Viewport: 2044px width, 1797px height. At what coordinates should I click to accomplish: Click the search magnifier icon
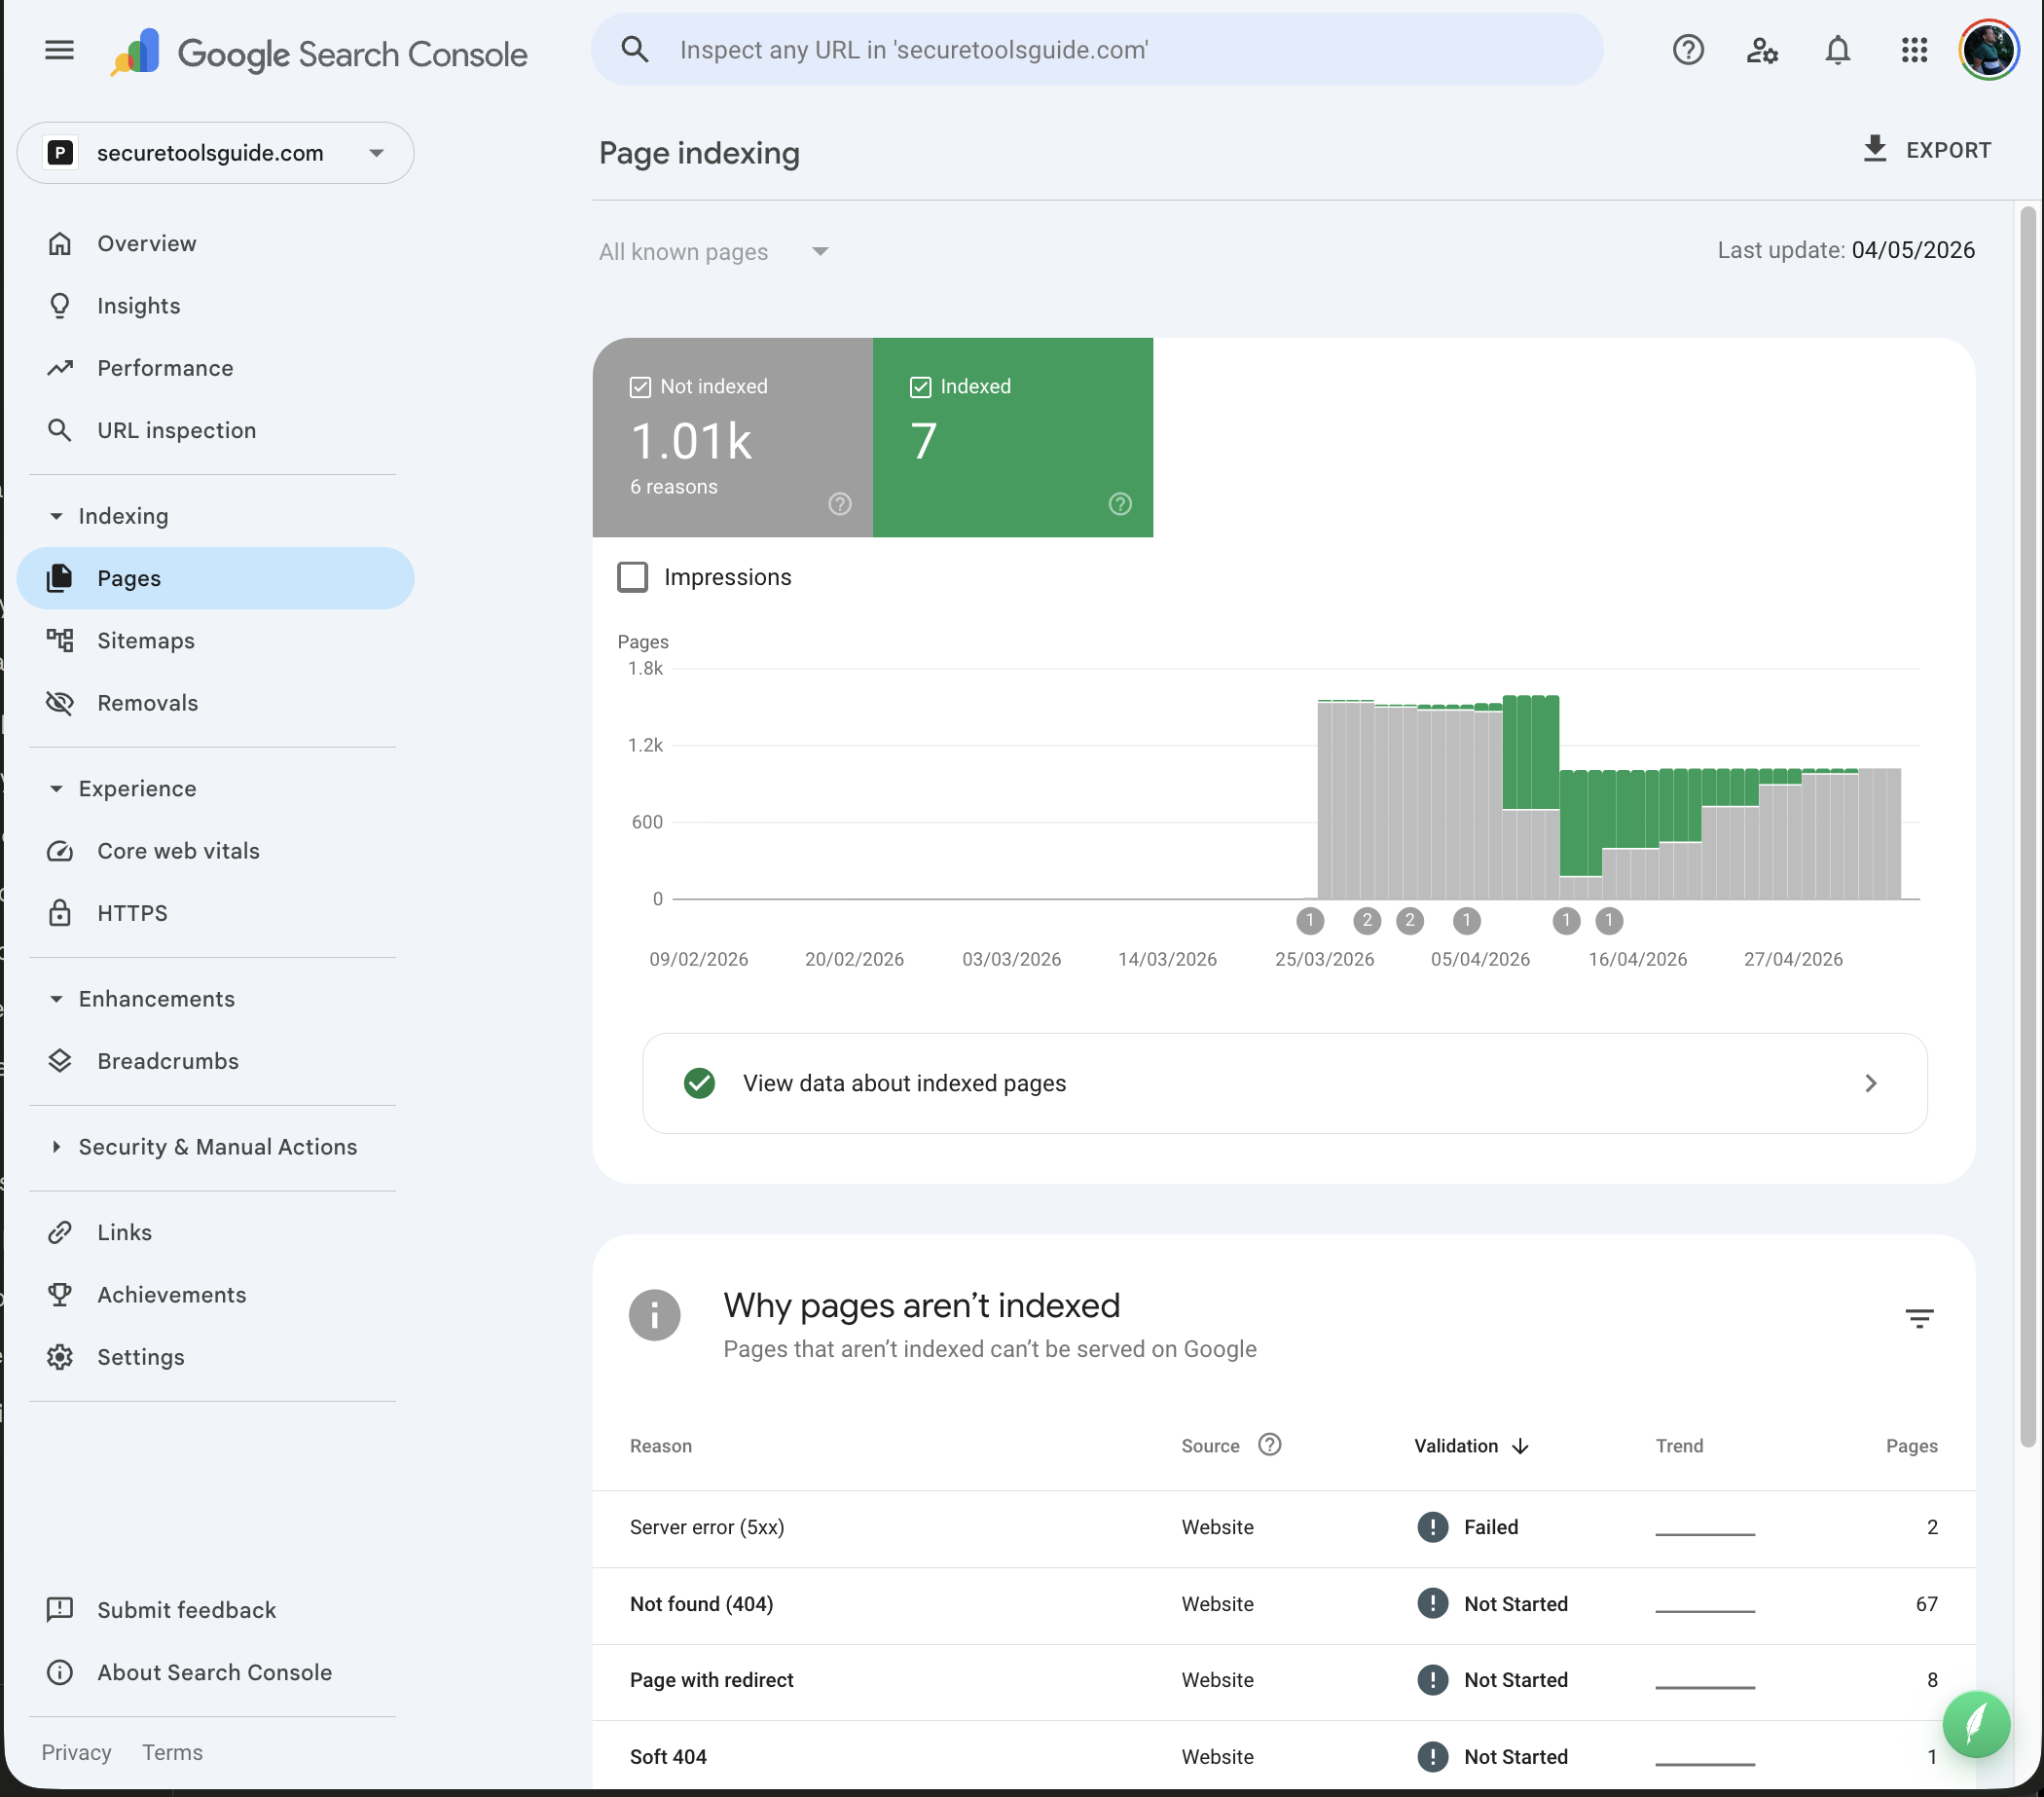point(635,49)
